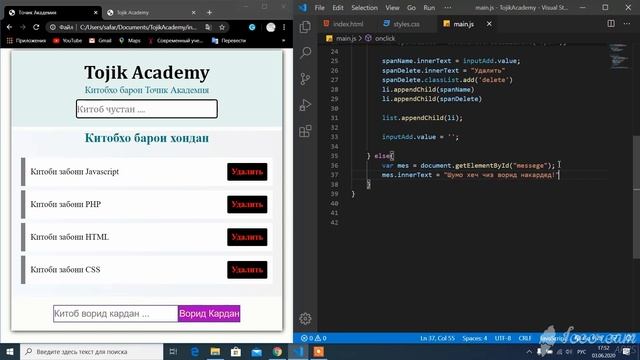Open errors and warnings in status bar
The width and height of the screenshot is (640, 360).
(x=313, y=338)
